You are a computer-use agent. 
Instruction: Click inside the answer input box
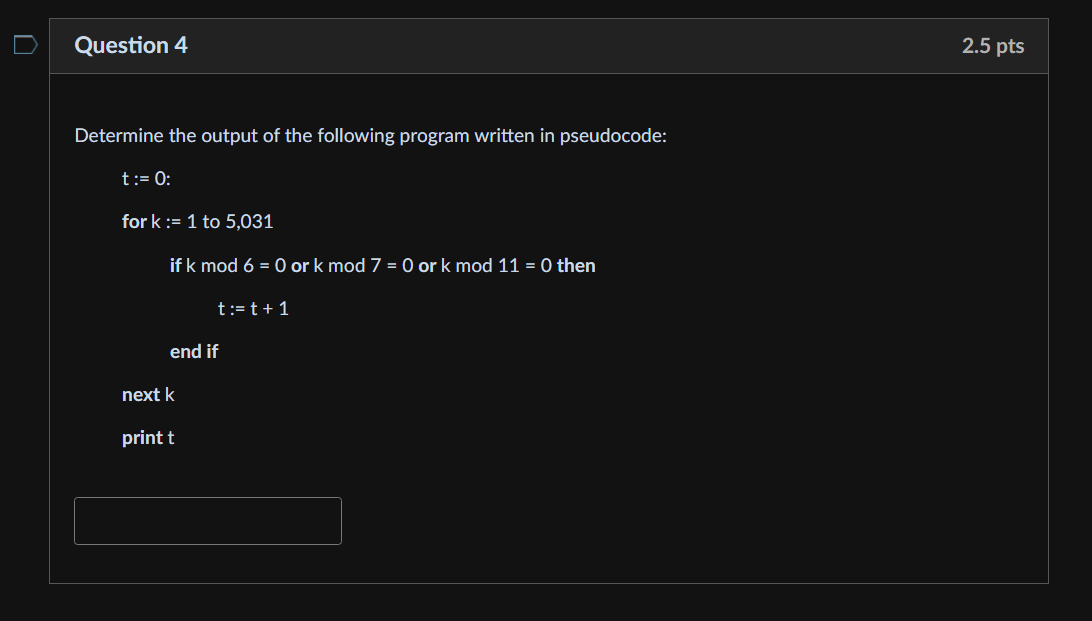click(x=207, y=520)
